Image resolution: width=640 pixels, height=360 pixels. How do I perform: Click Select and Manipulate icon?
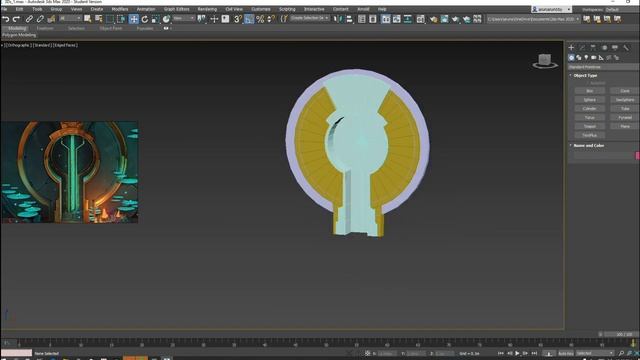click(214, 19)
